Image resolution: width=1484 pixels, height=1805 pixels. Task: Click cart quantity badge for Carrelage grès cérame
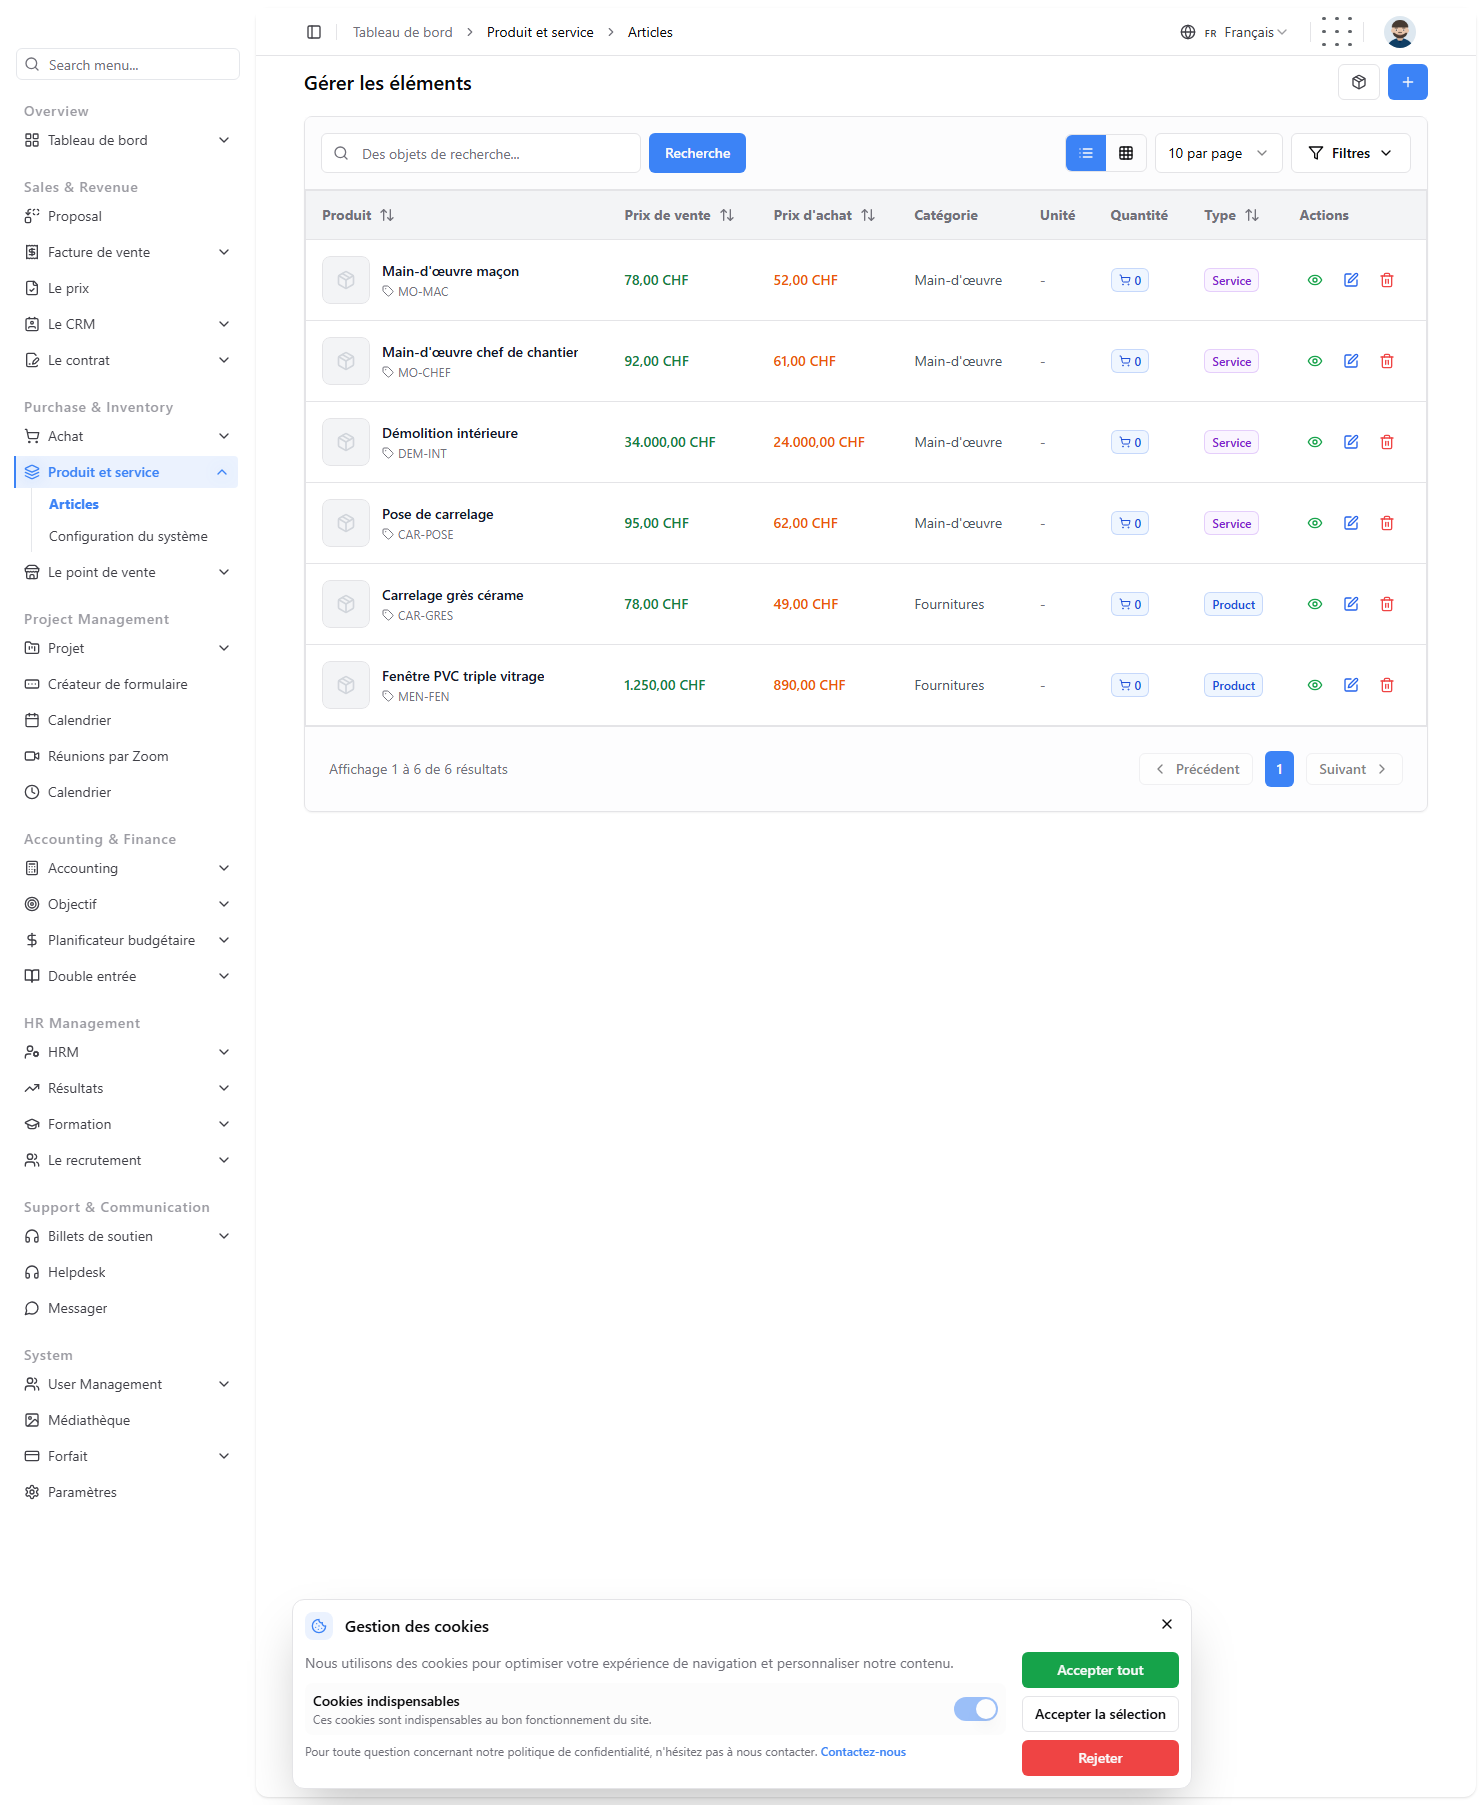pyautogui.click(x=1129, y=604)
